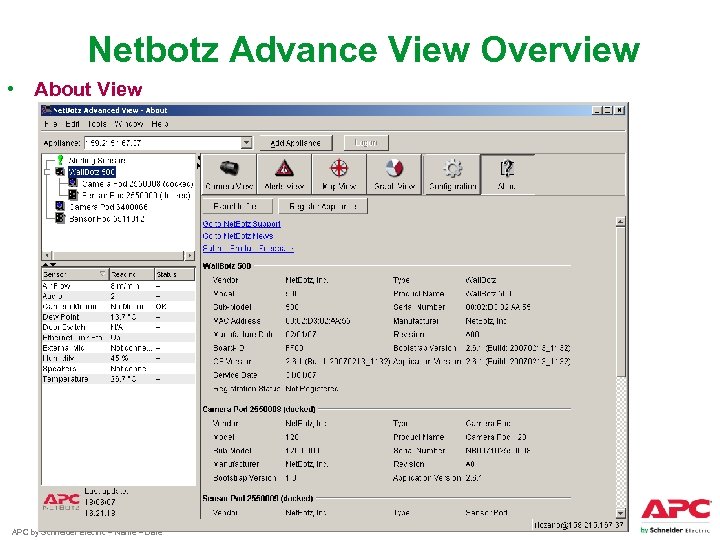Select the Ethernet Link sensor row
This screenshot has width=720, height=540.
click(118, 338)
